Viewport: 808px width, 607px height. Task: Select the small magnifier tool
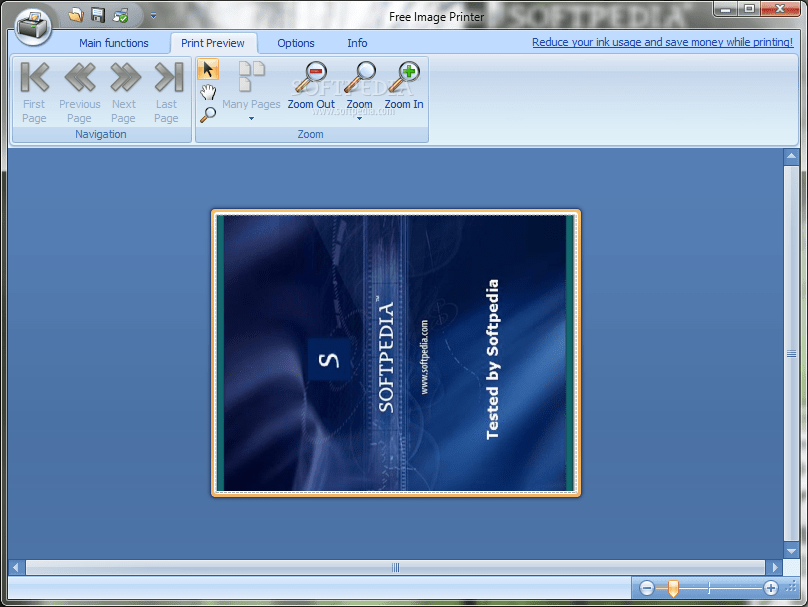[208, 114]
